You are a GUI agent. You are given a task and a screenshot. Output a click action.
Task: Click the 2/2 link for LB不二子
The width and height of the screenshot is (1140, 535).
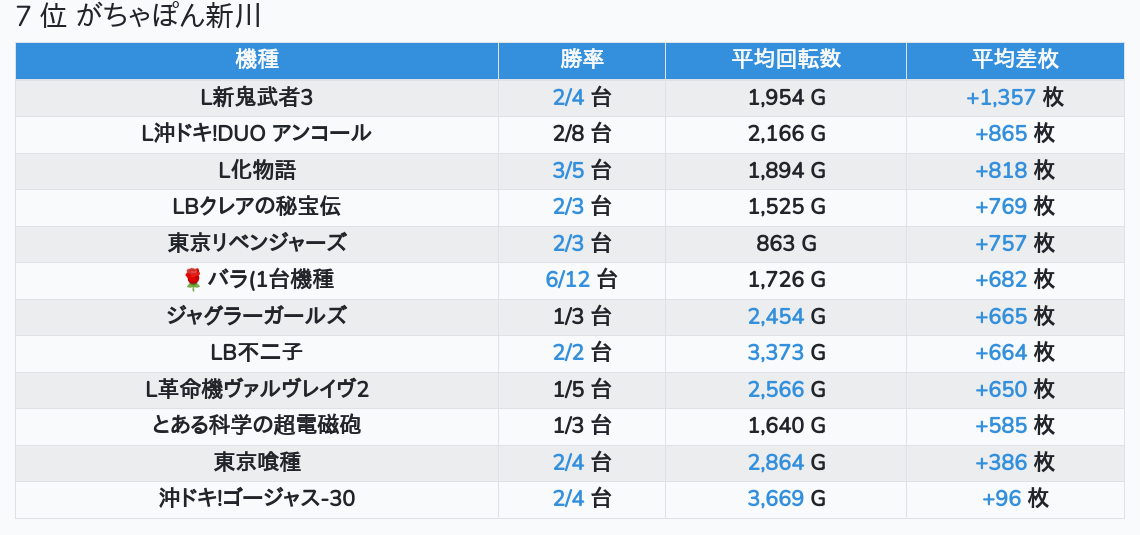(568, 352)
